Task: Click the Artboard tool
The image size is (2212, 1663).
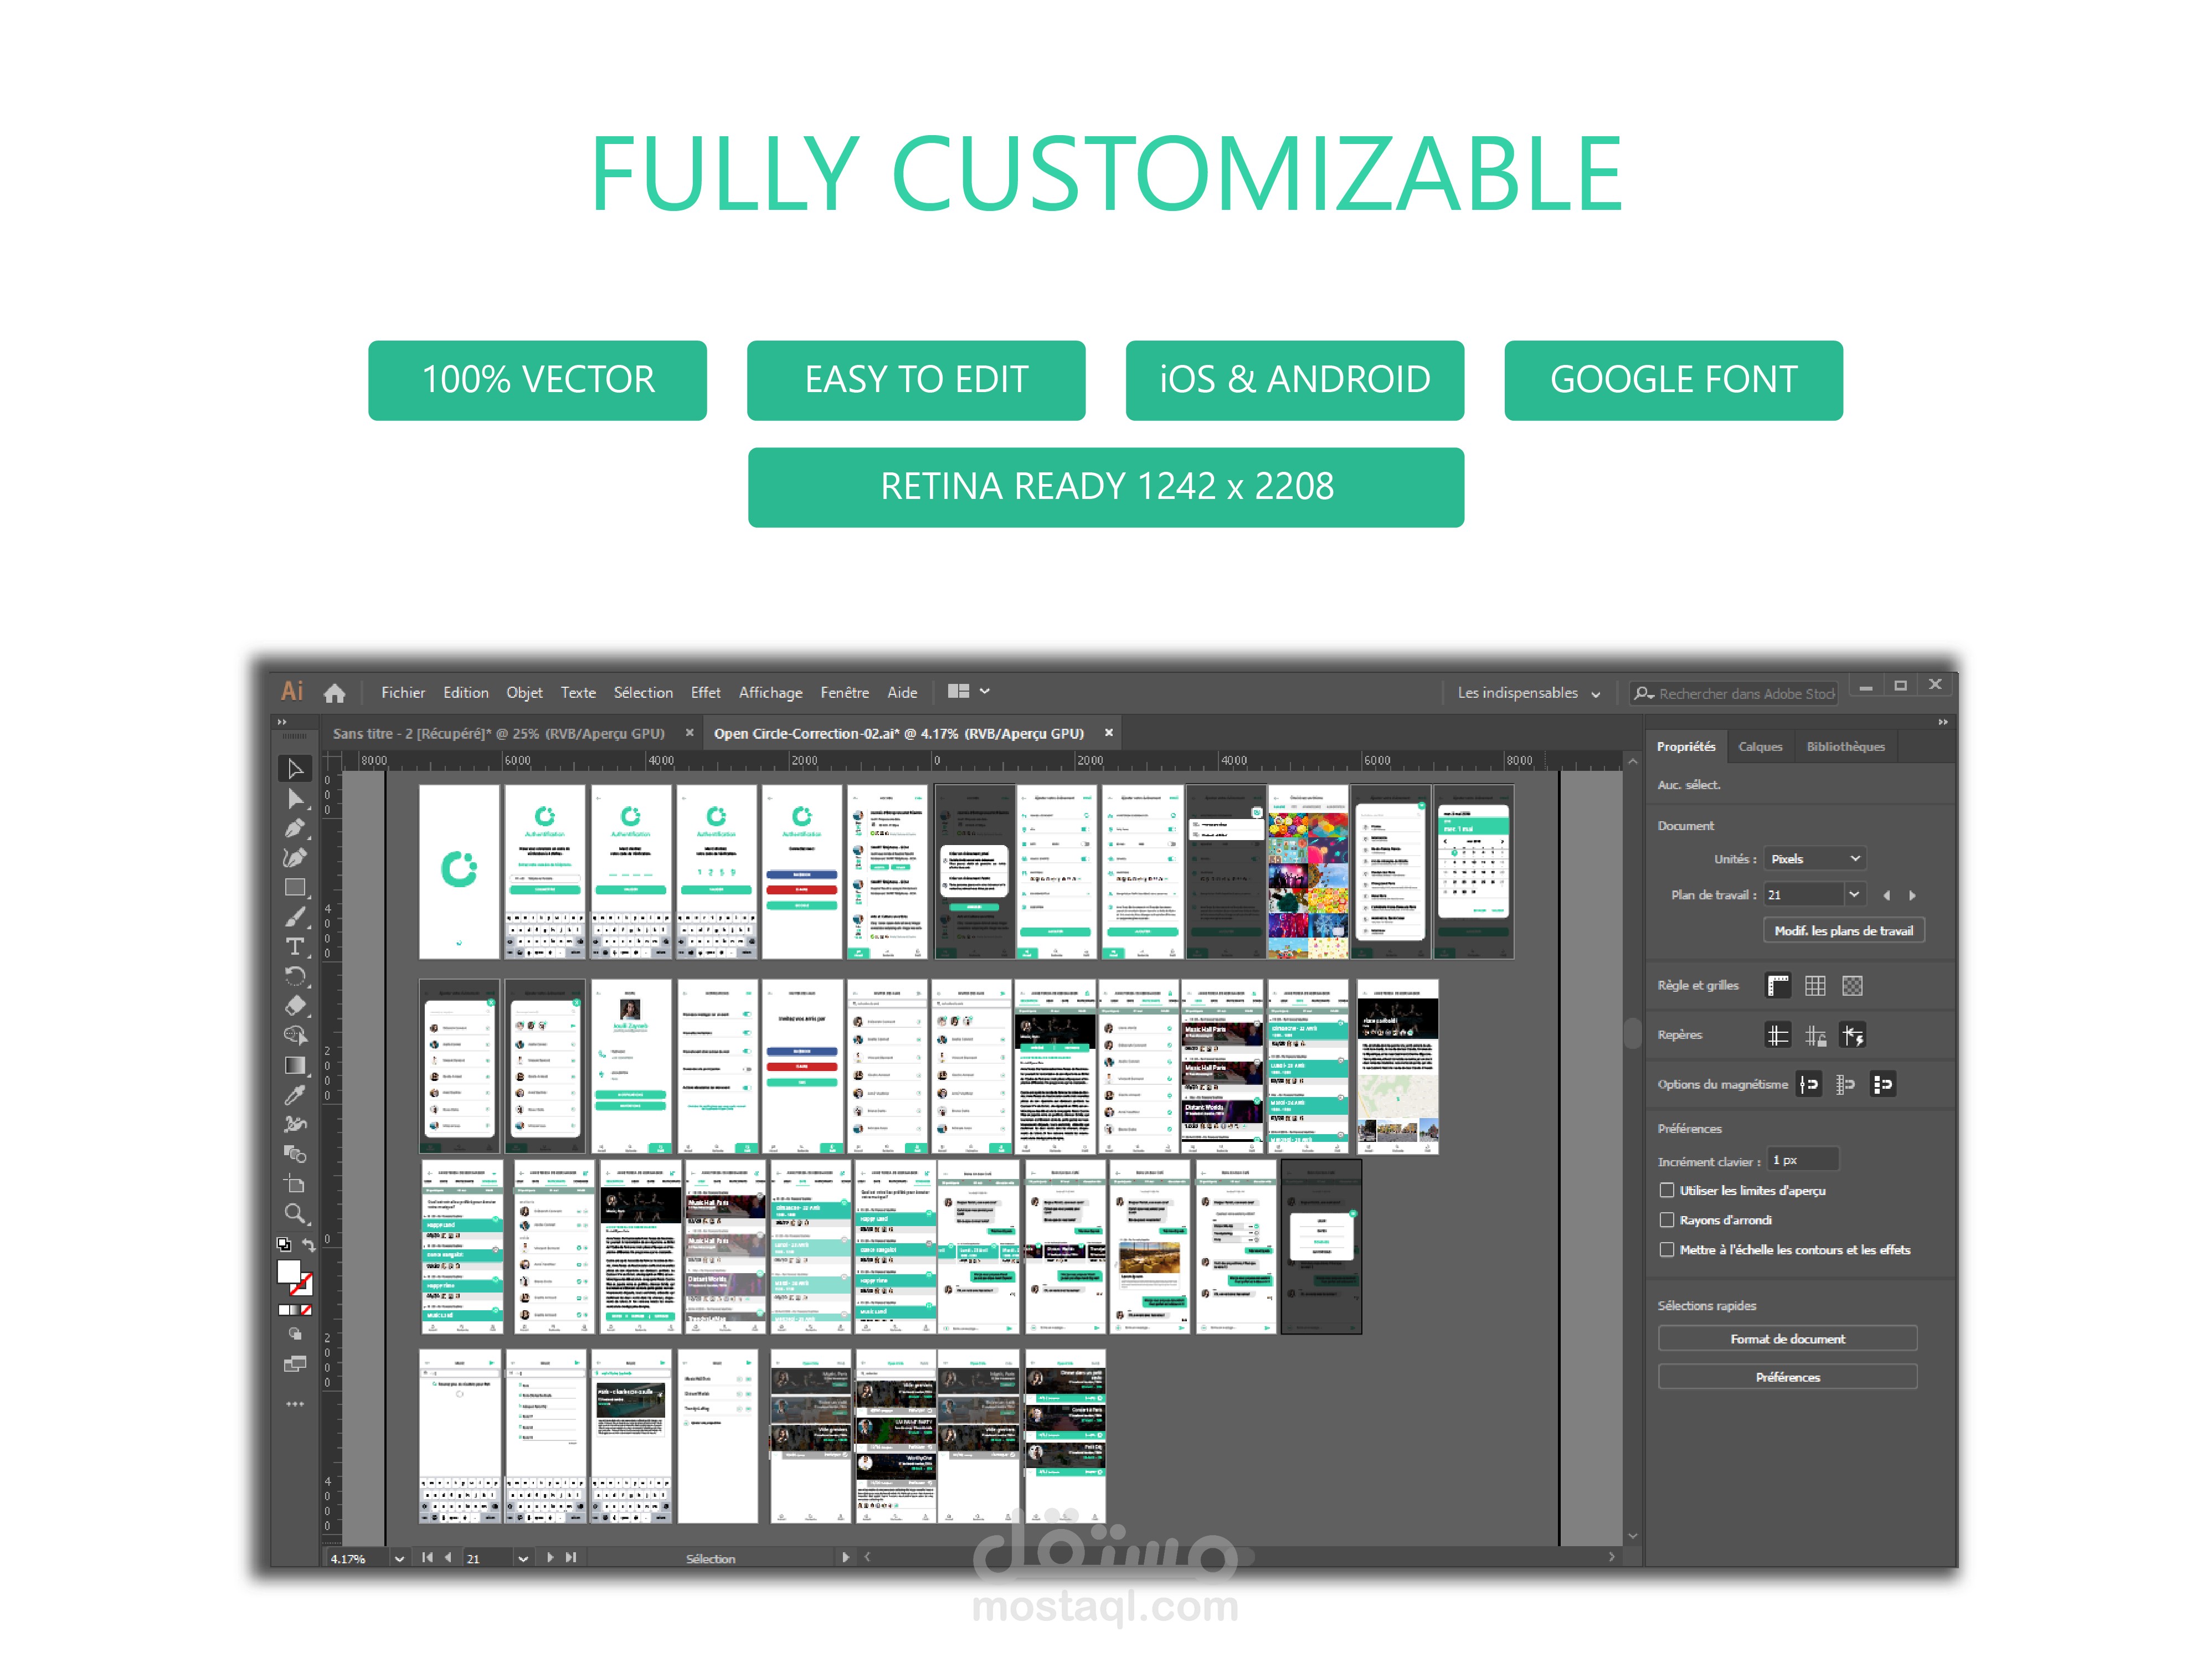Action: [294, 1184]
